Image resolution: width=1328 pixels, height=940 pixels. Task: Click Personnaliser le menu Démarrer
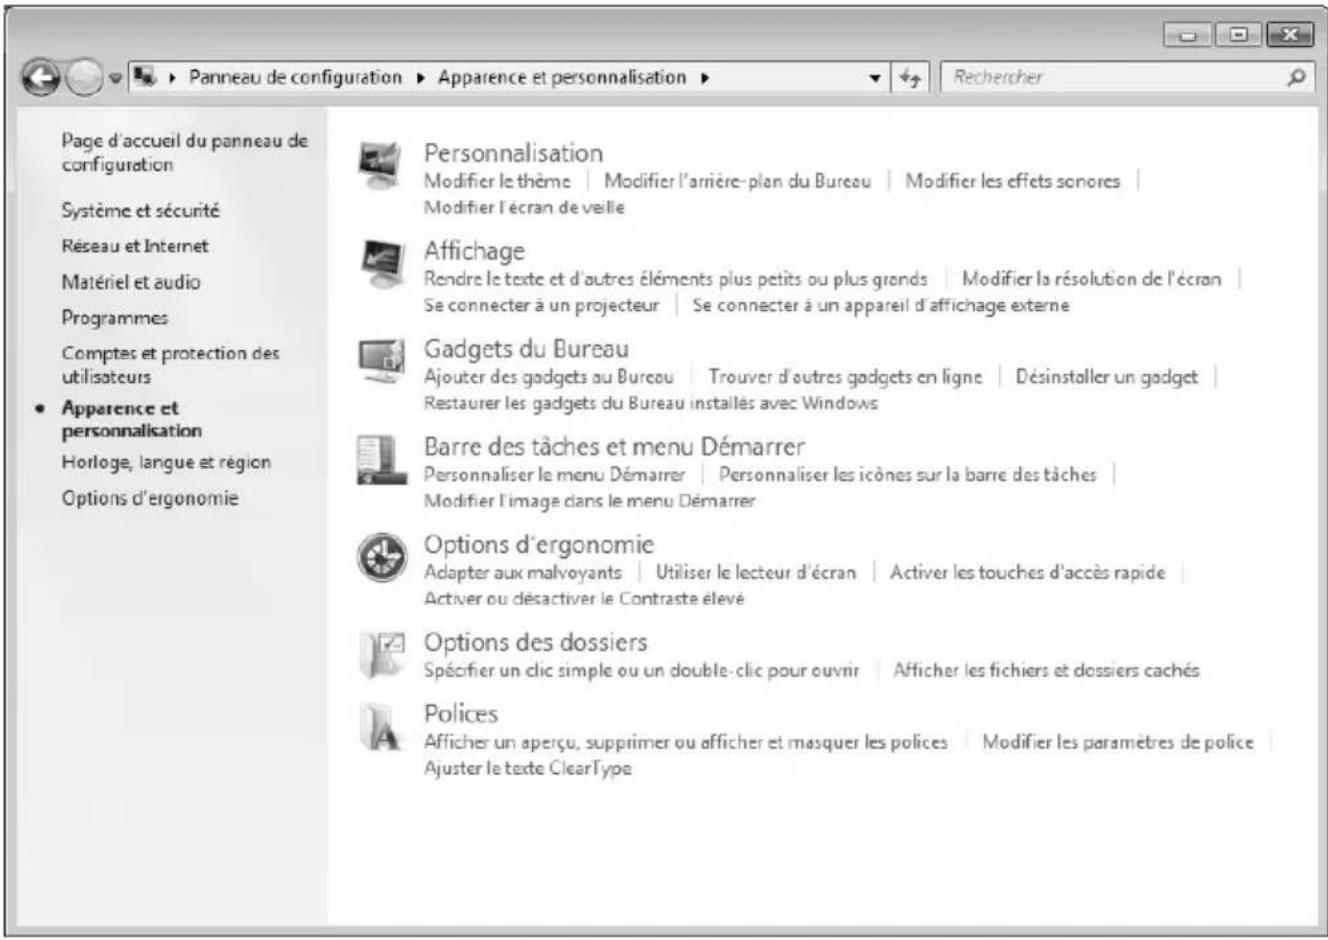(555, 475)
